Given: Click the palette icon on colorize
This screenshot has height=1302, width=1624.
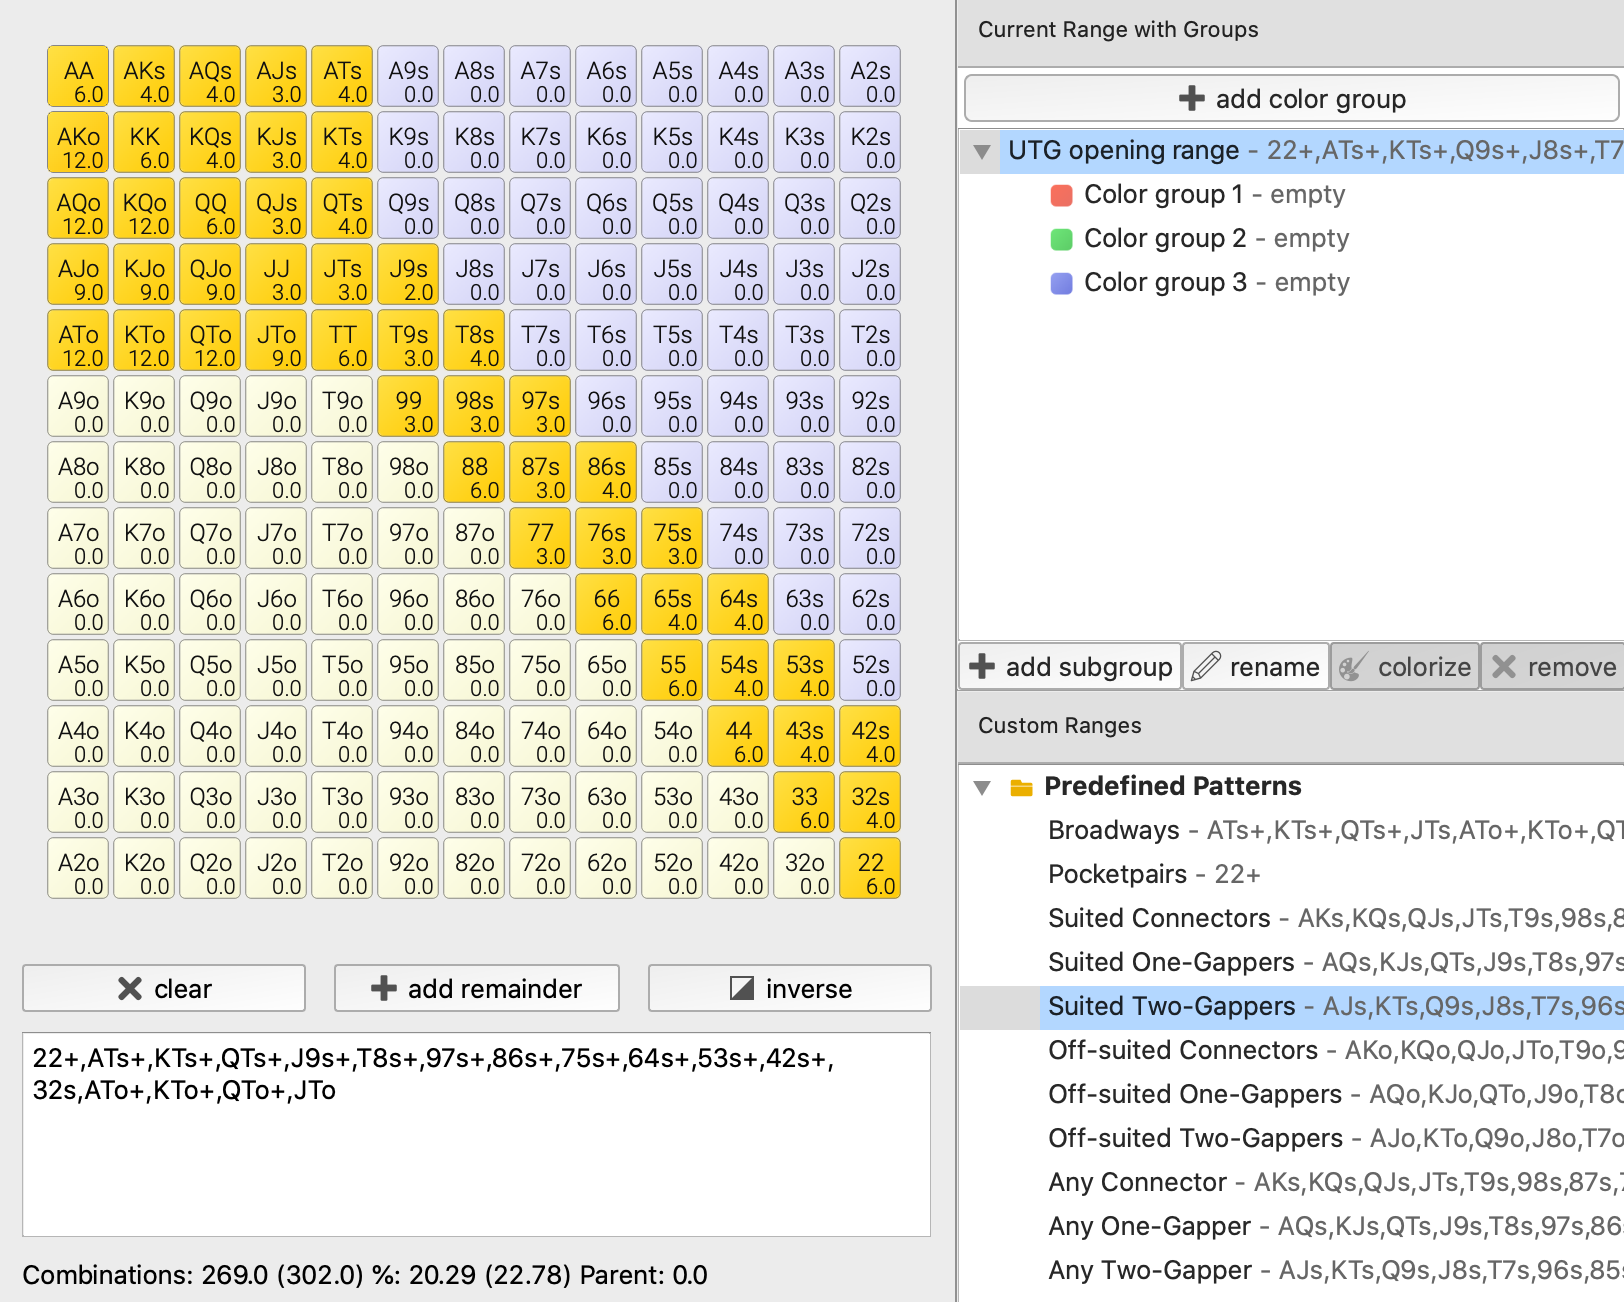Looking at the screenshot, I should pos(1352,667).
